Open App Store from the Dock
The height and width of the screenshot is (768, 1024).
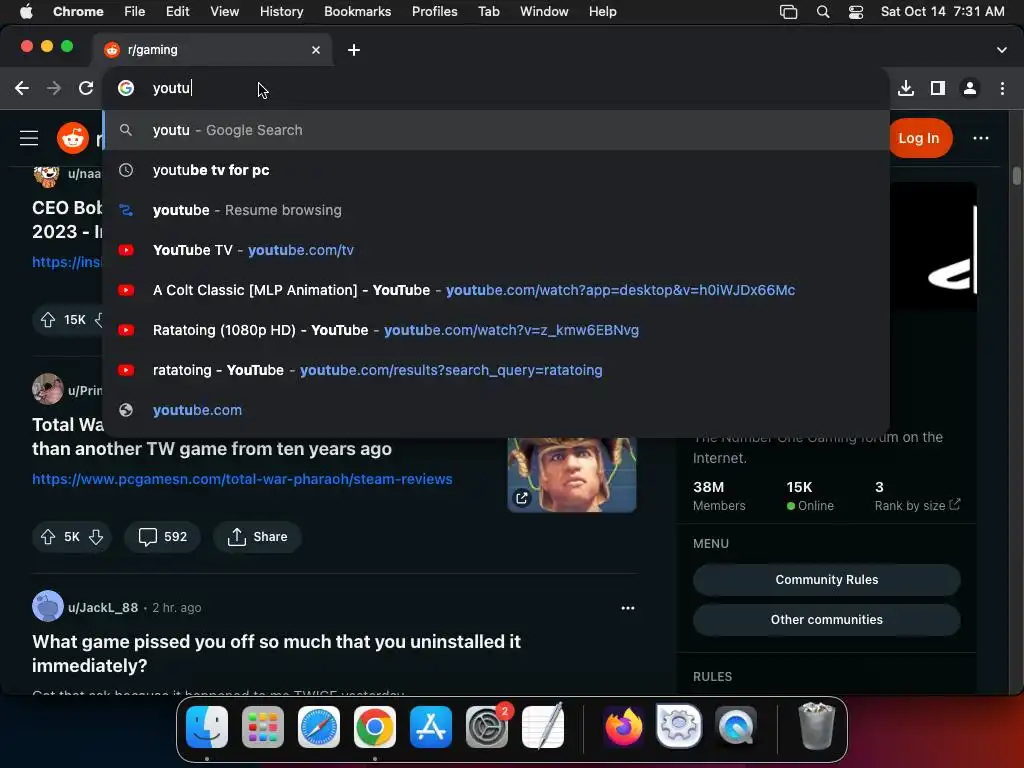coord(430,727)
